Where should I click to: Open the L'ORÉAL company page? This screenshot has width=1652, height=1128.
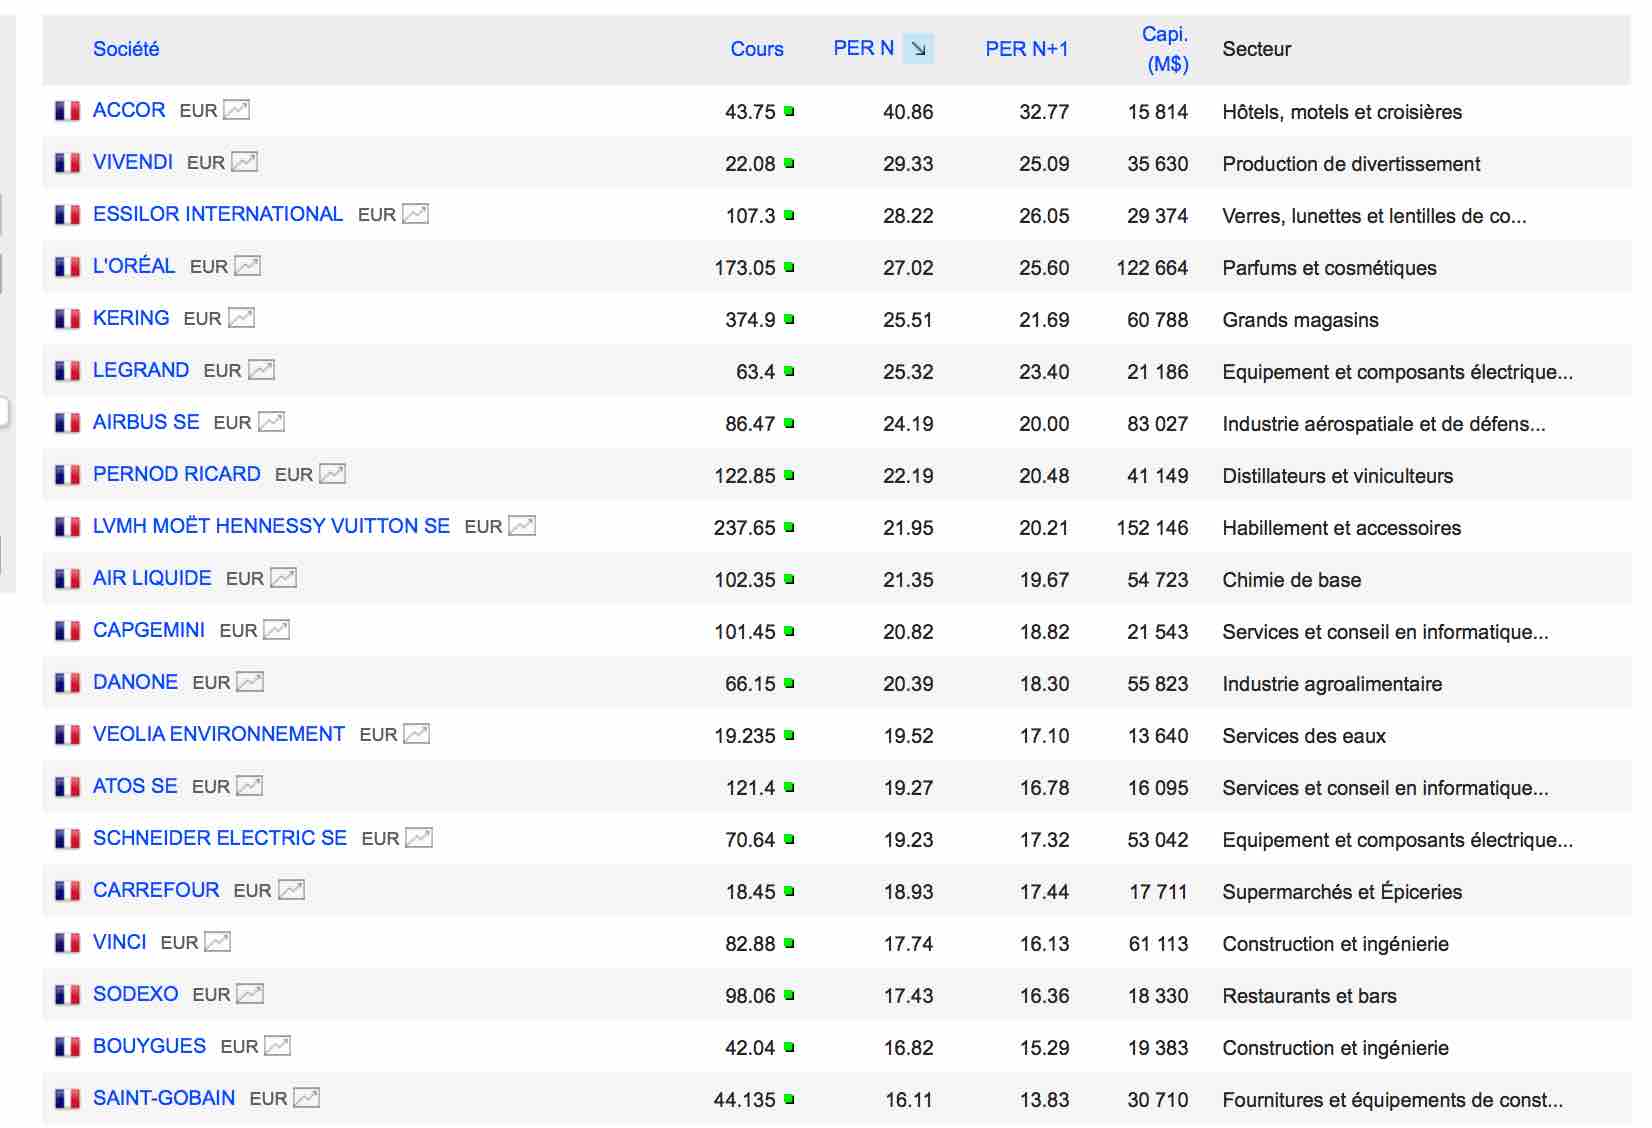coord(134,266)
